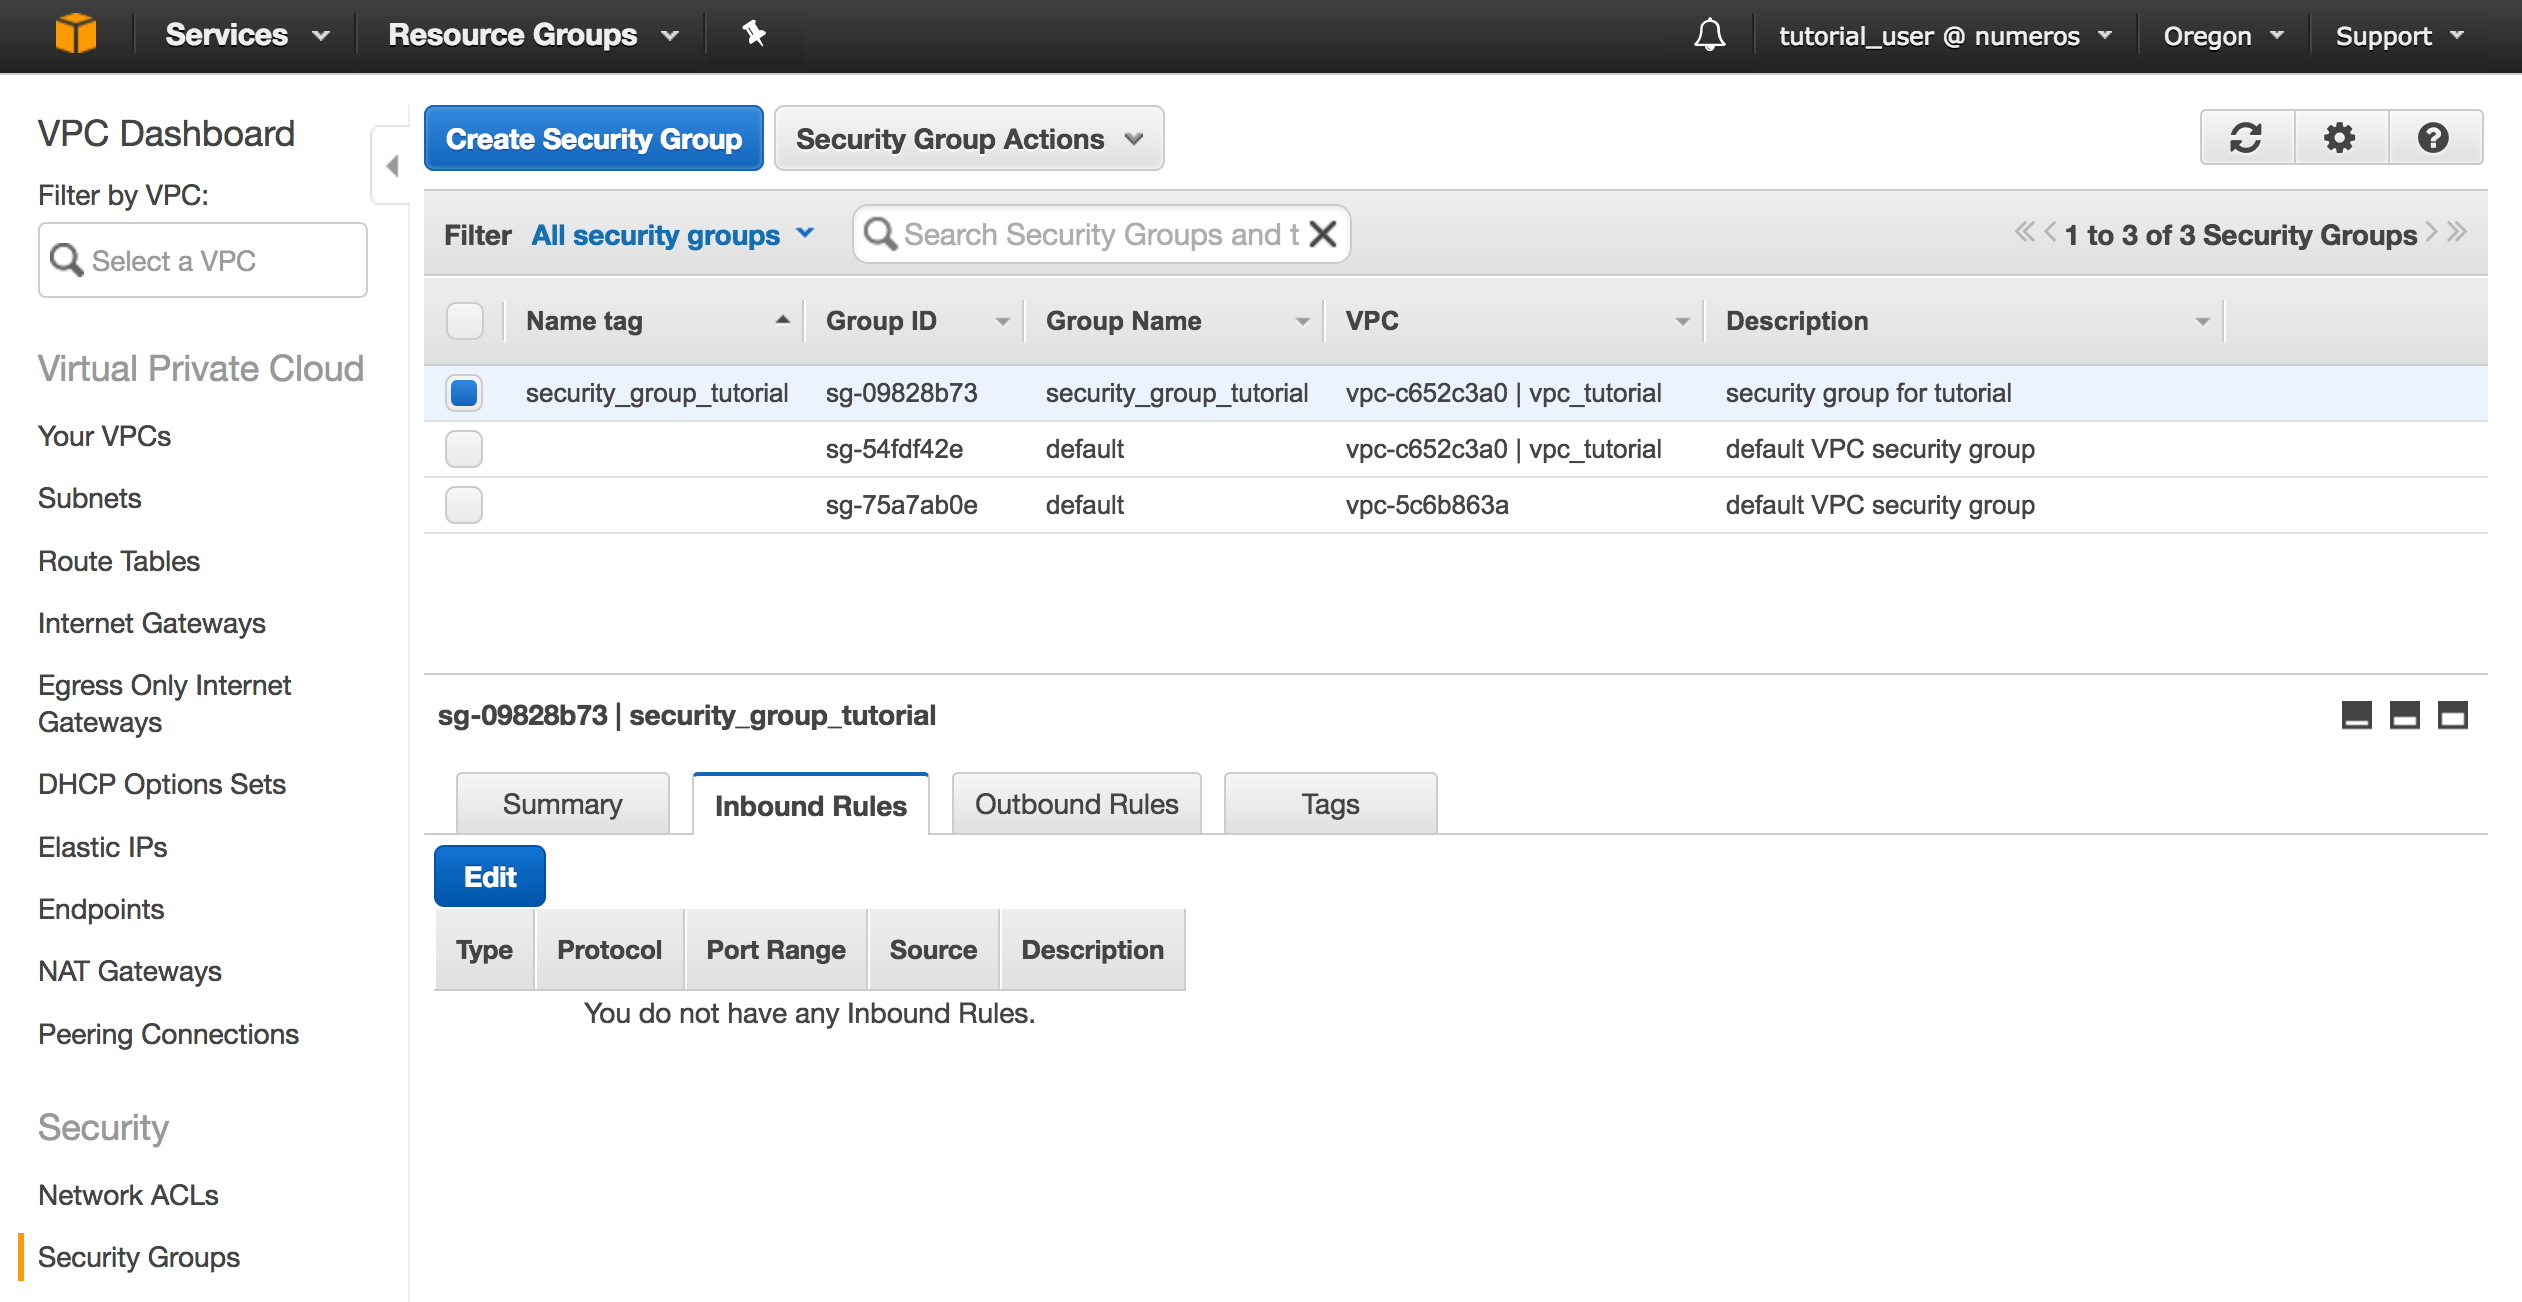2522x1302 pixels.
Task: Toggle the select-all header checkbox
Action: (x=464, y=321)
